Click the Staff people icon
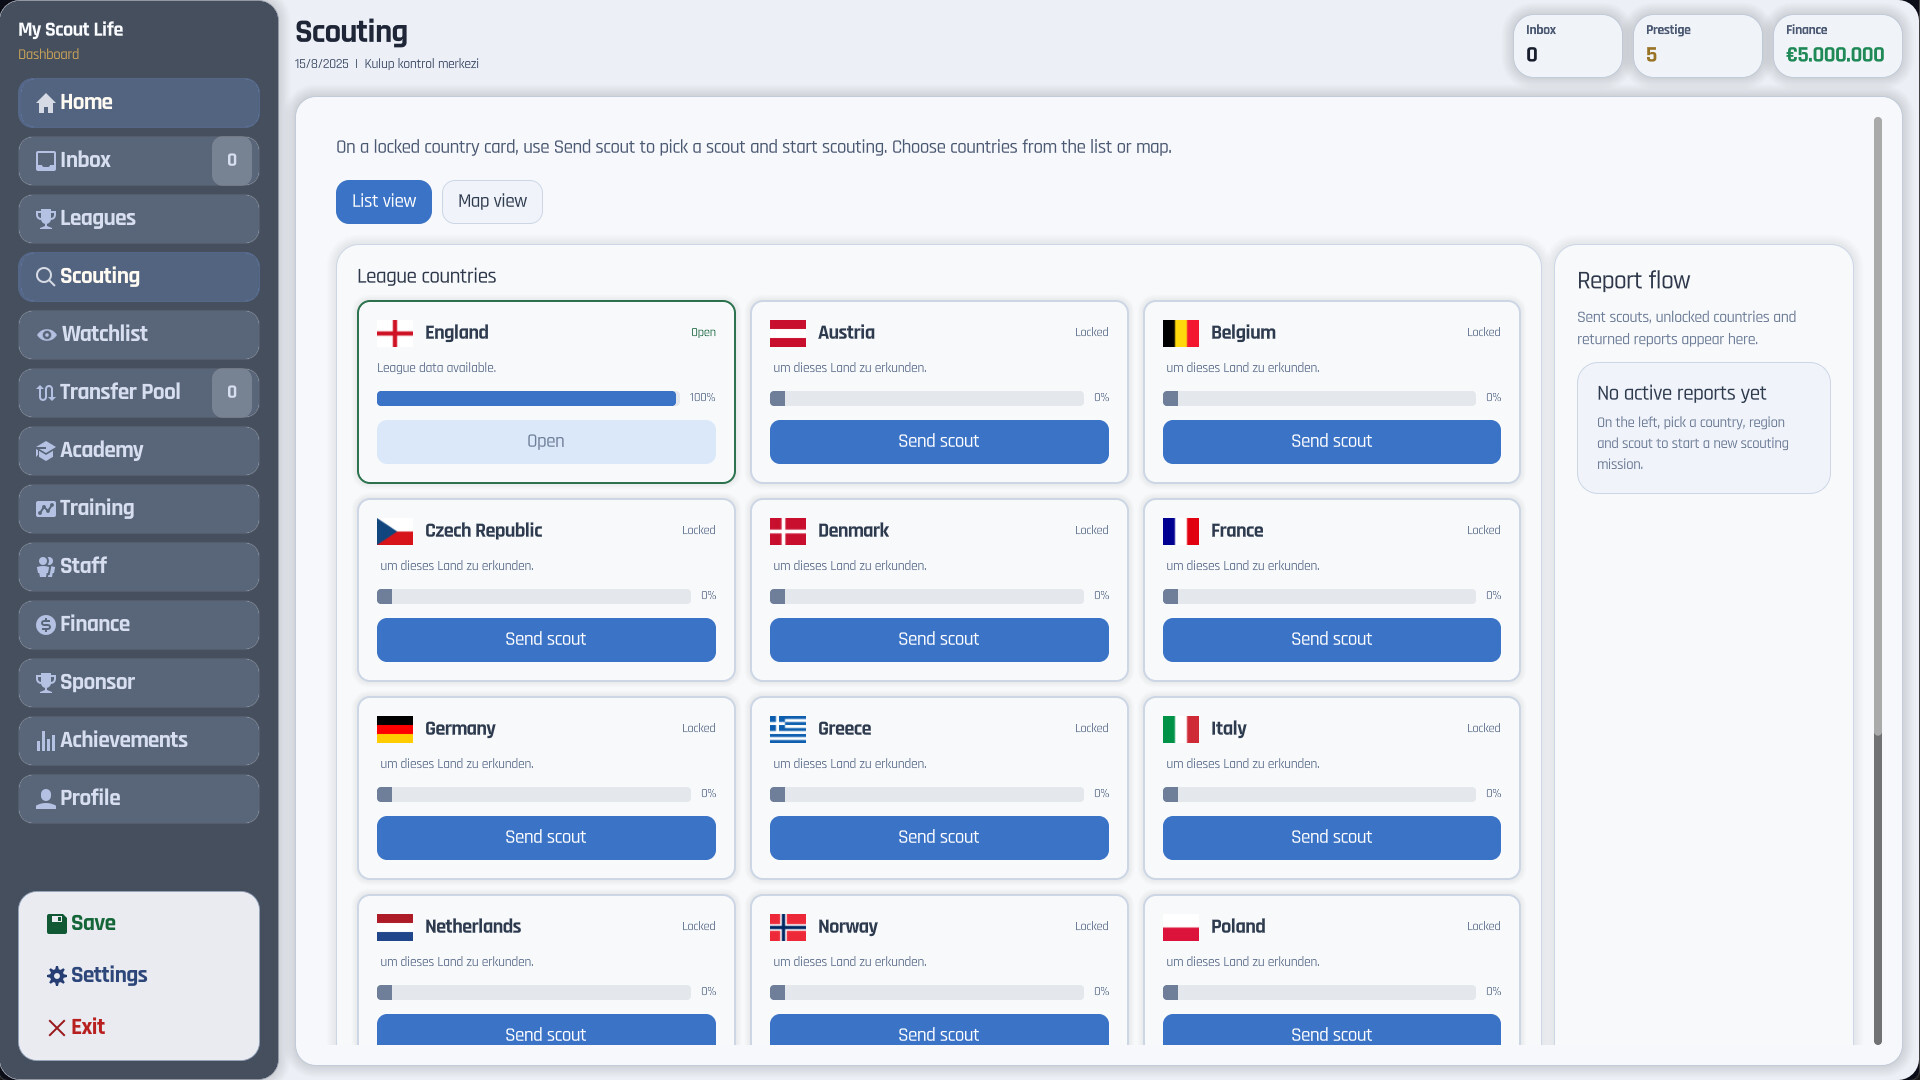Screen dimensions: 1920x1080 (x=46, y=567)
